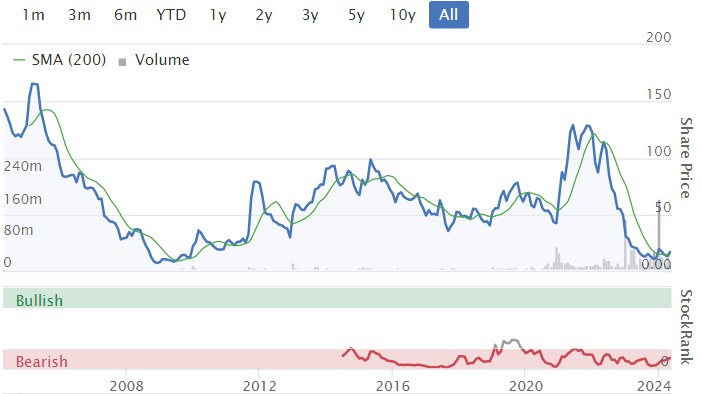The width and height of the screenshot is (701, 394).
Task: Select the 3y time range
Action: pyautogui.click(x=310, y=15)
